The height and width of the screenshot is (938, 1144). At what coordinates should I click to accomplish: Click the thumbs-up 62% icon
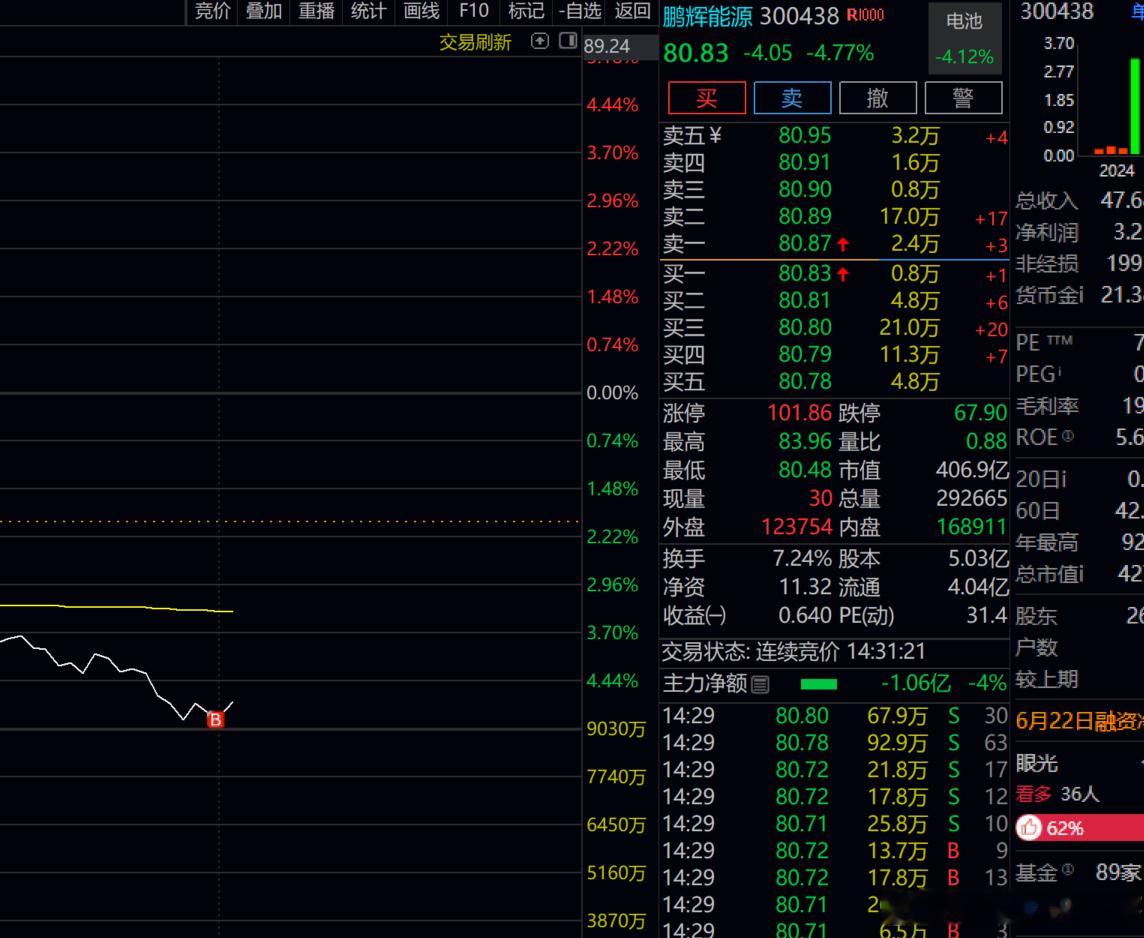pyautogui.click(x=1029, y=828)
